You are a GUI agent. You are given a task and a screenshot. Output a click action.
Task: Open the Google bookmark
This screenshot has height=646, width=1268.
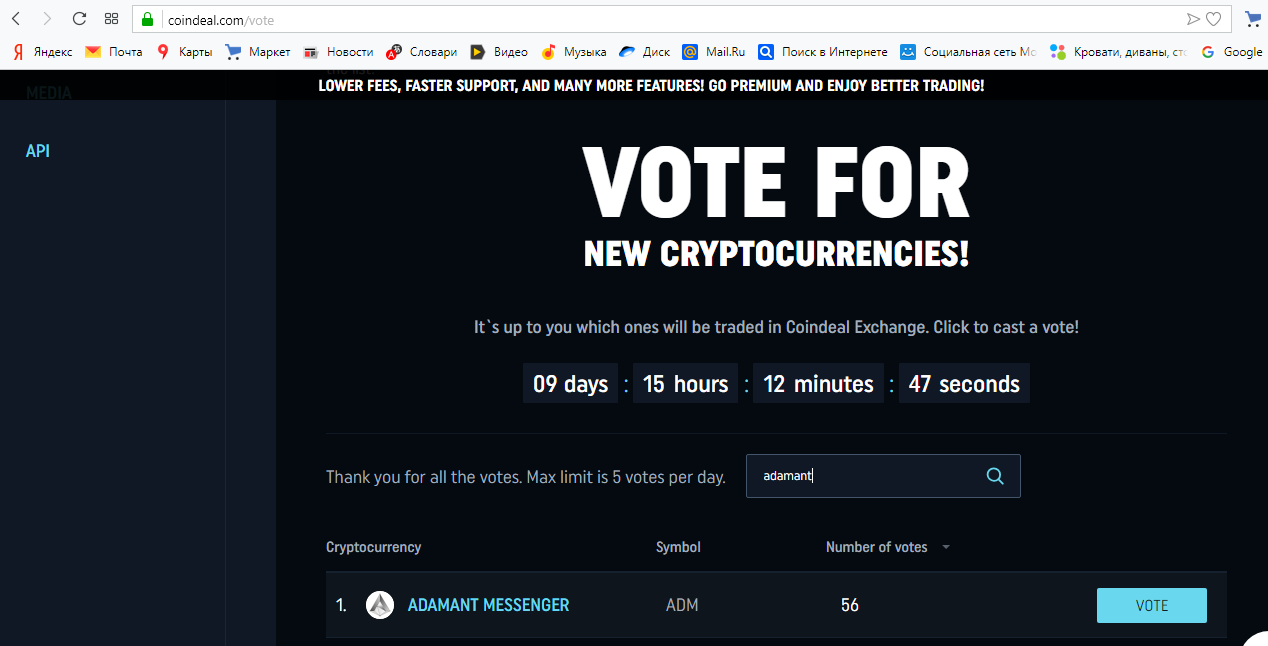[x=1233, y=52]
